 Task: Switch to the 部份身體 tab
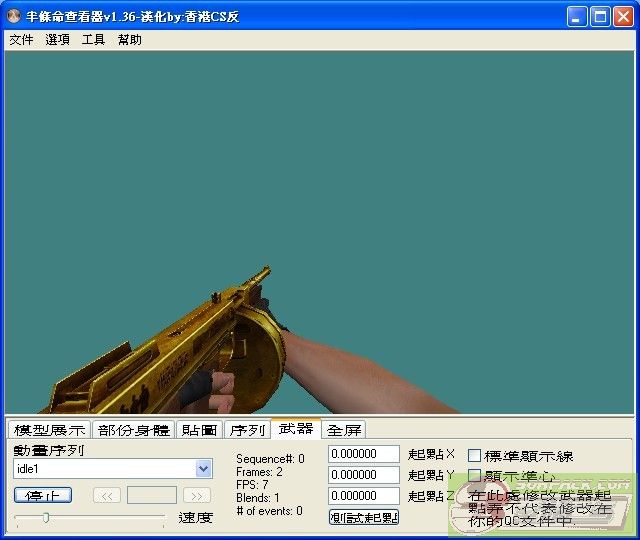tap(133, 430)
